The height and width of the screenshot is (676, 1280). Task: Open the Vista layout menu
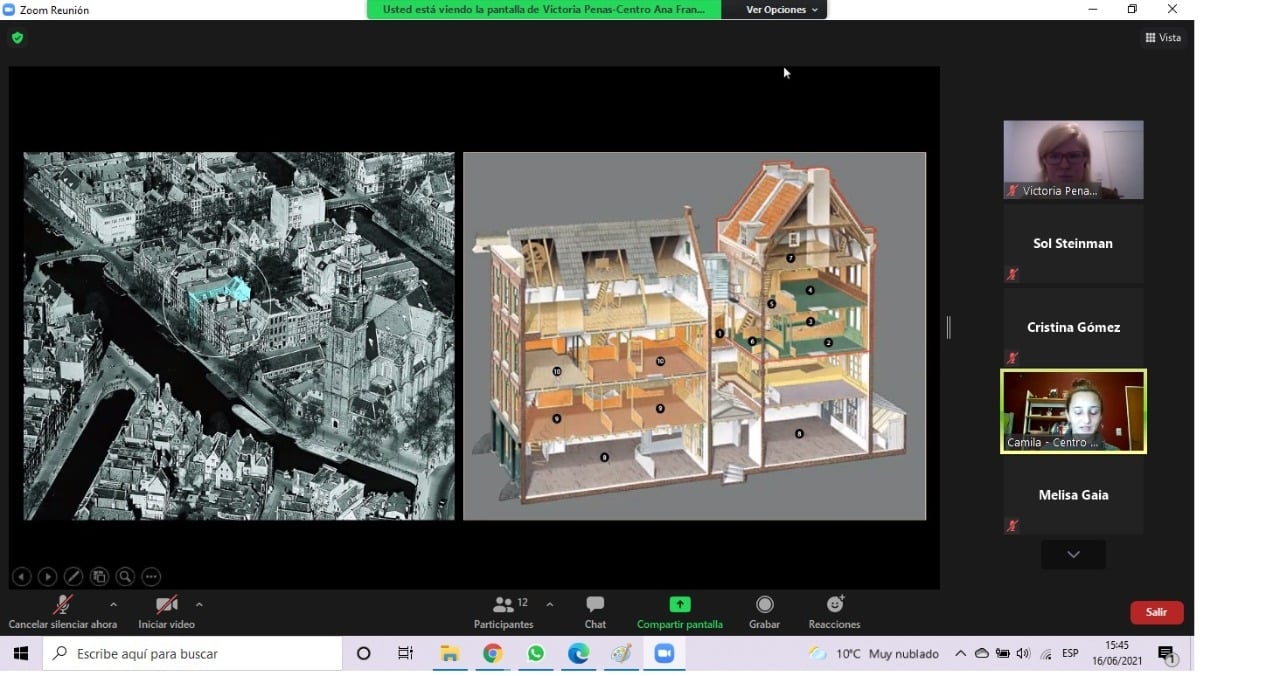coord(1163,38)
